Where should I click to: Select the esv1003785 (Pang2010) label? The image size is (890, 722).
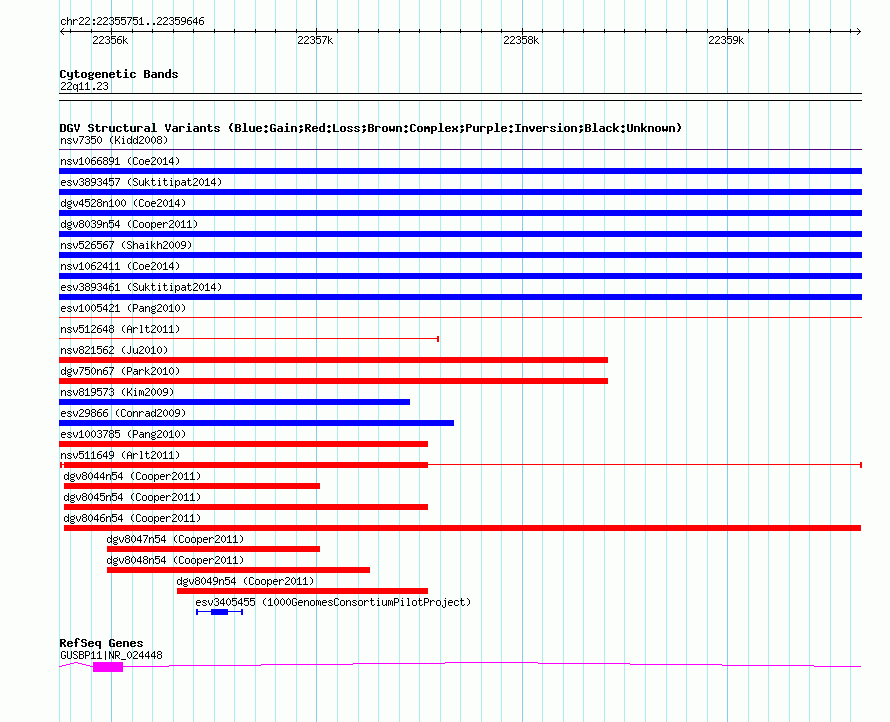click(x=123, y=434)
